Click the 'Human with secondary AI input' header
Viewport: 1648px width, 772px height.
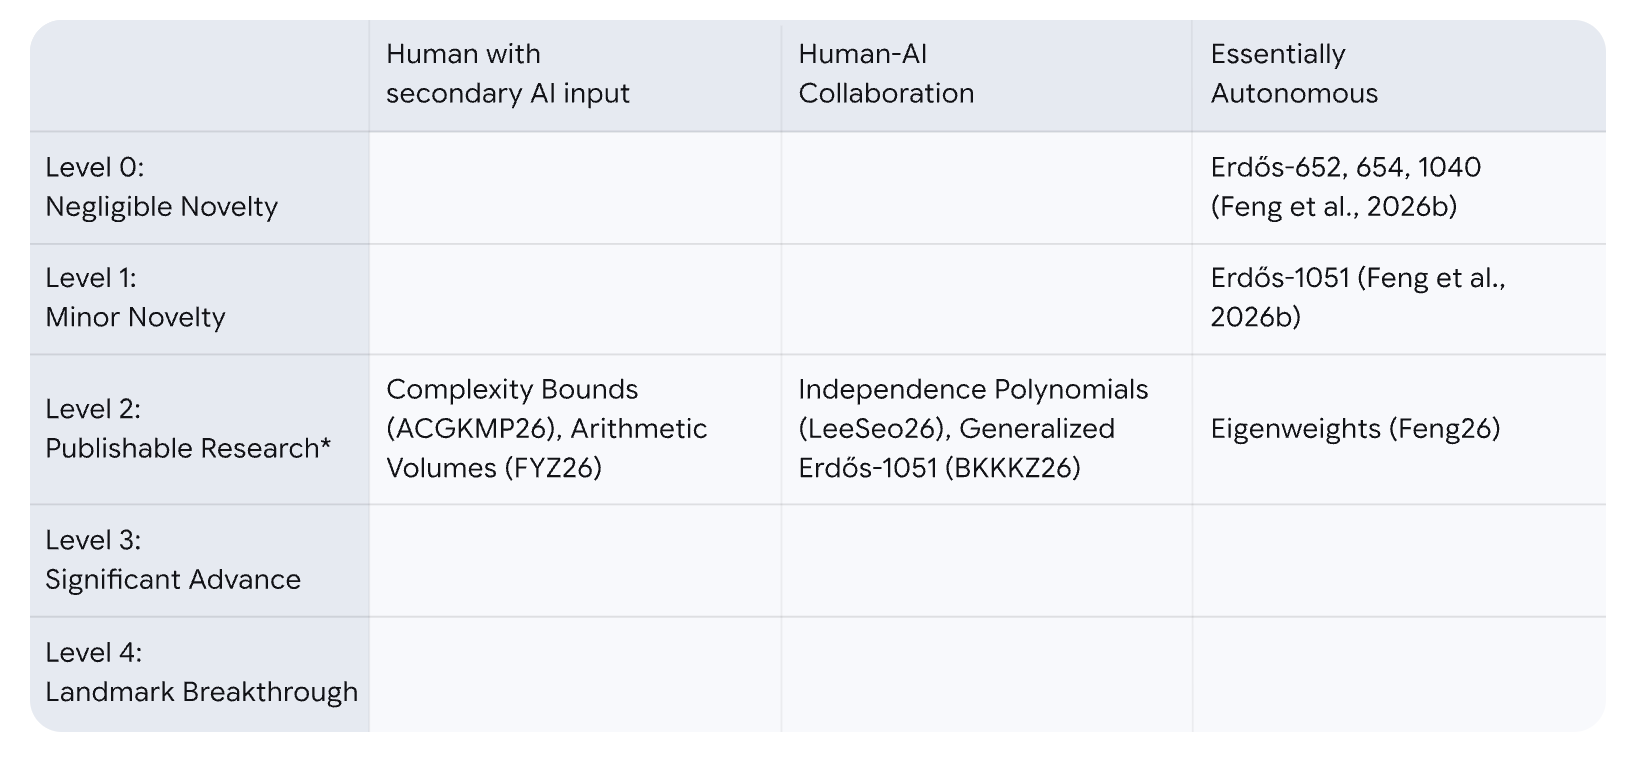click(507, 74)
